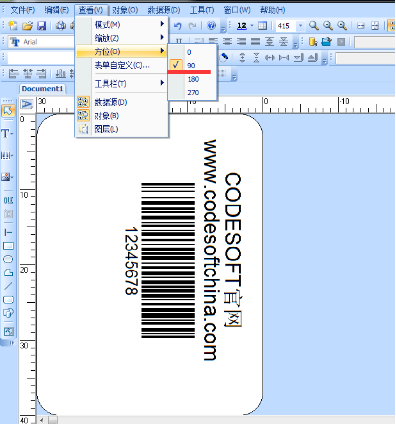Open 表单自定义(C)... menu entry
This screenshot has width=396, height=424.
(122, 65)
